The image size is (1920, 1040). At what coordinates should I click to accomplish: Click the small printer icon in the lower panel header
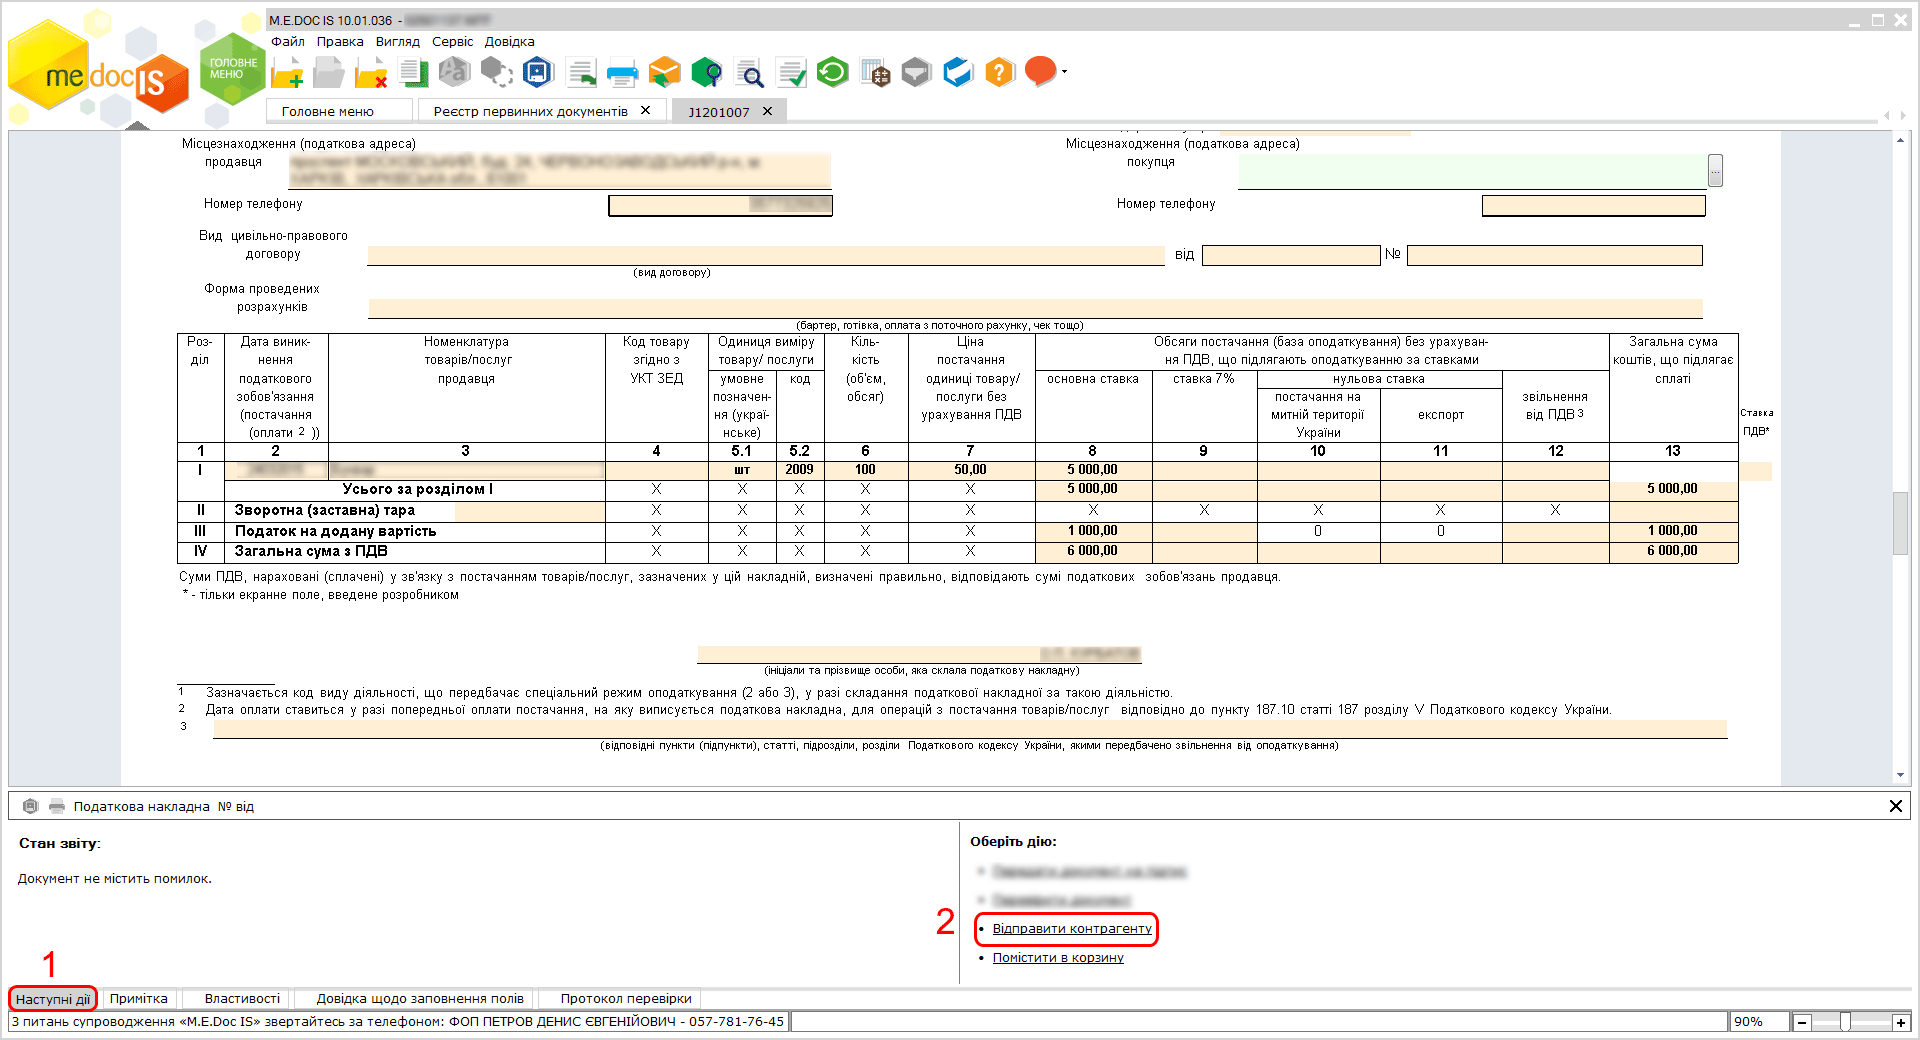click(x=57, y=806)
